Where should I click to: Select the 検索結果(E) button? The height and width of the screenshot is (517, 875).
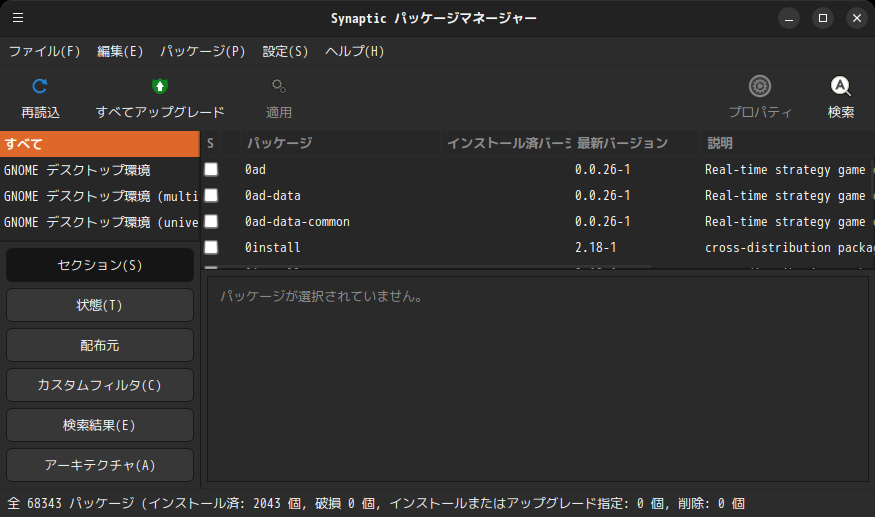pos(100,425)
